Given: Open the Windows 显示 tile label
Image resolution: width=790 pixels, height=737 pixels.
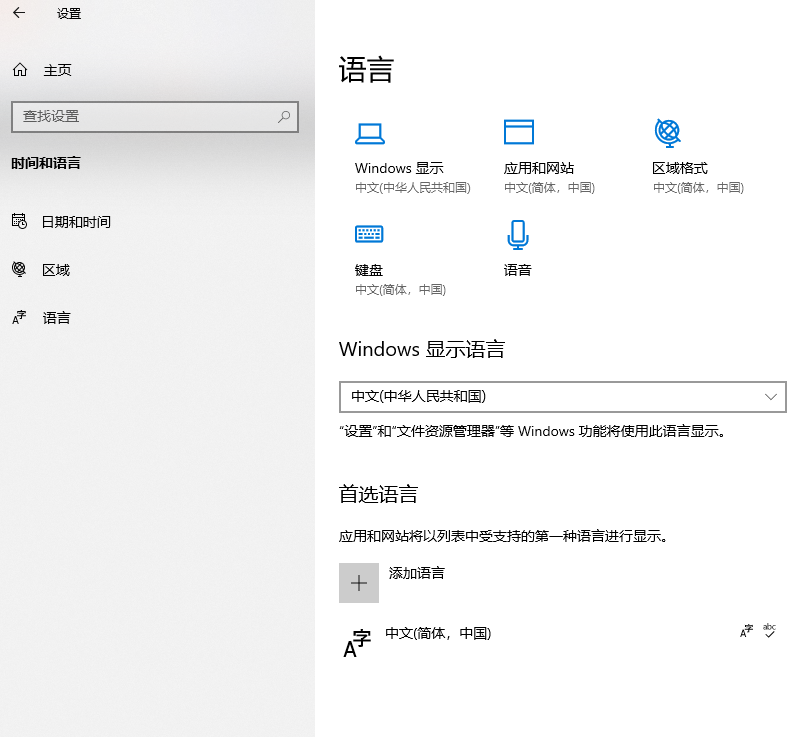Looking at the screenshot, I should coord(399,168).
